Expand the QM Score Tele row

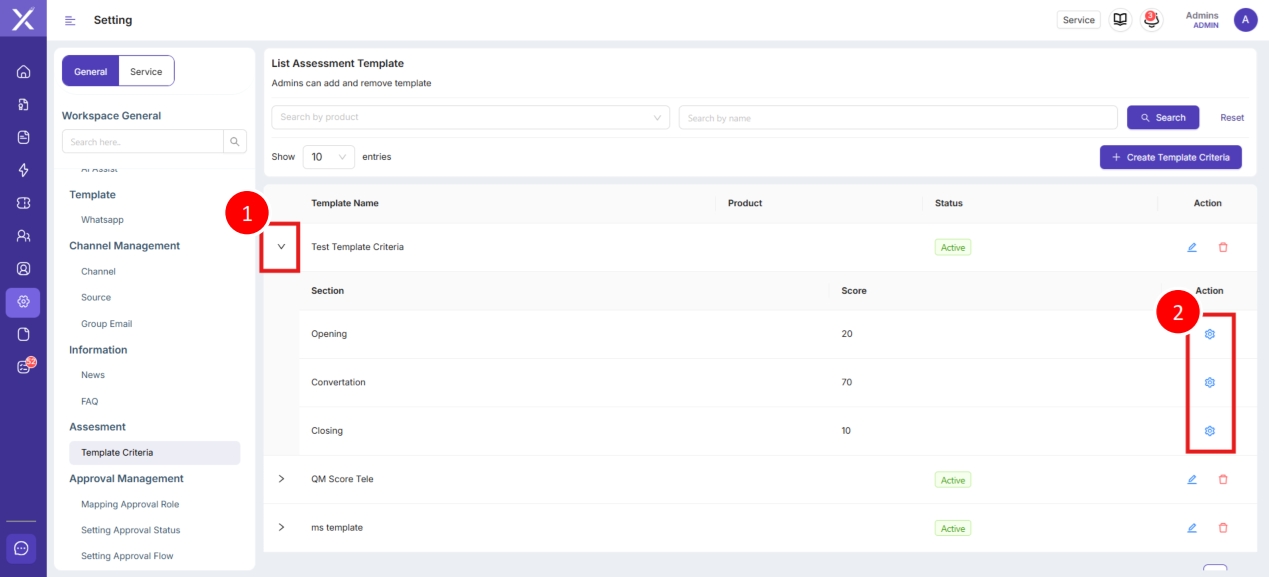[281, 479]
